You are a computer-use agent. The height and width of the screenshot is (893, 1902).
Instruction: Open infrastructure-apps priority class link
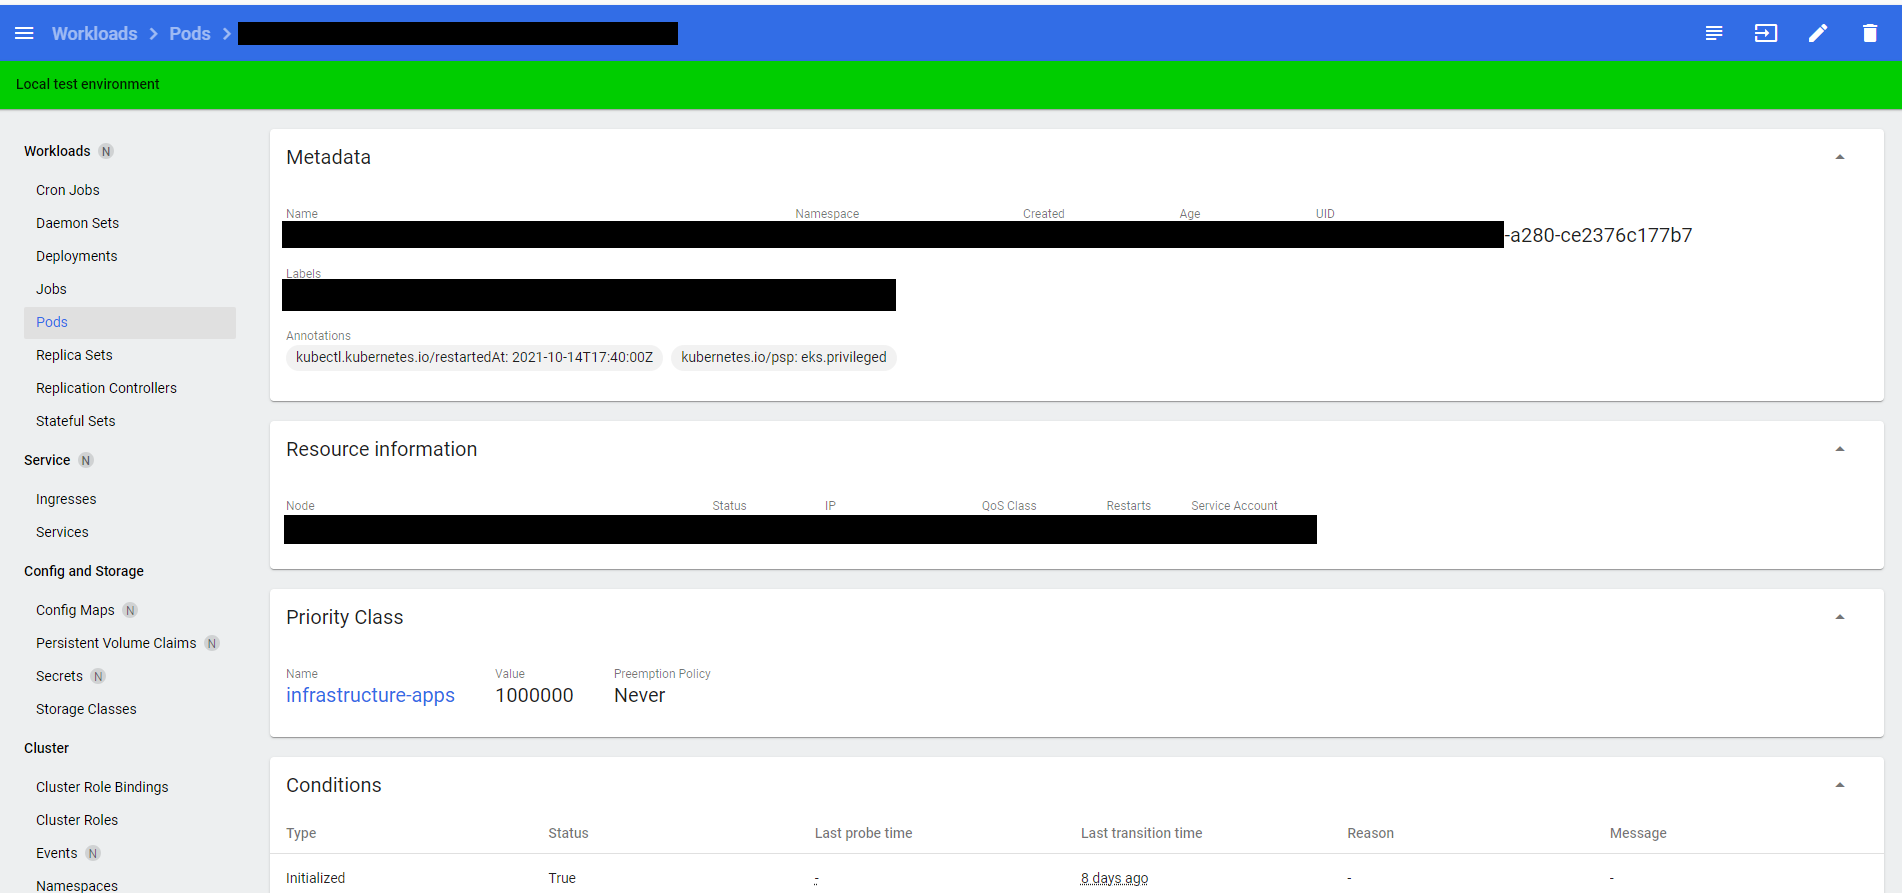(370, 695)
